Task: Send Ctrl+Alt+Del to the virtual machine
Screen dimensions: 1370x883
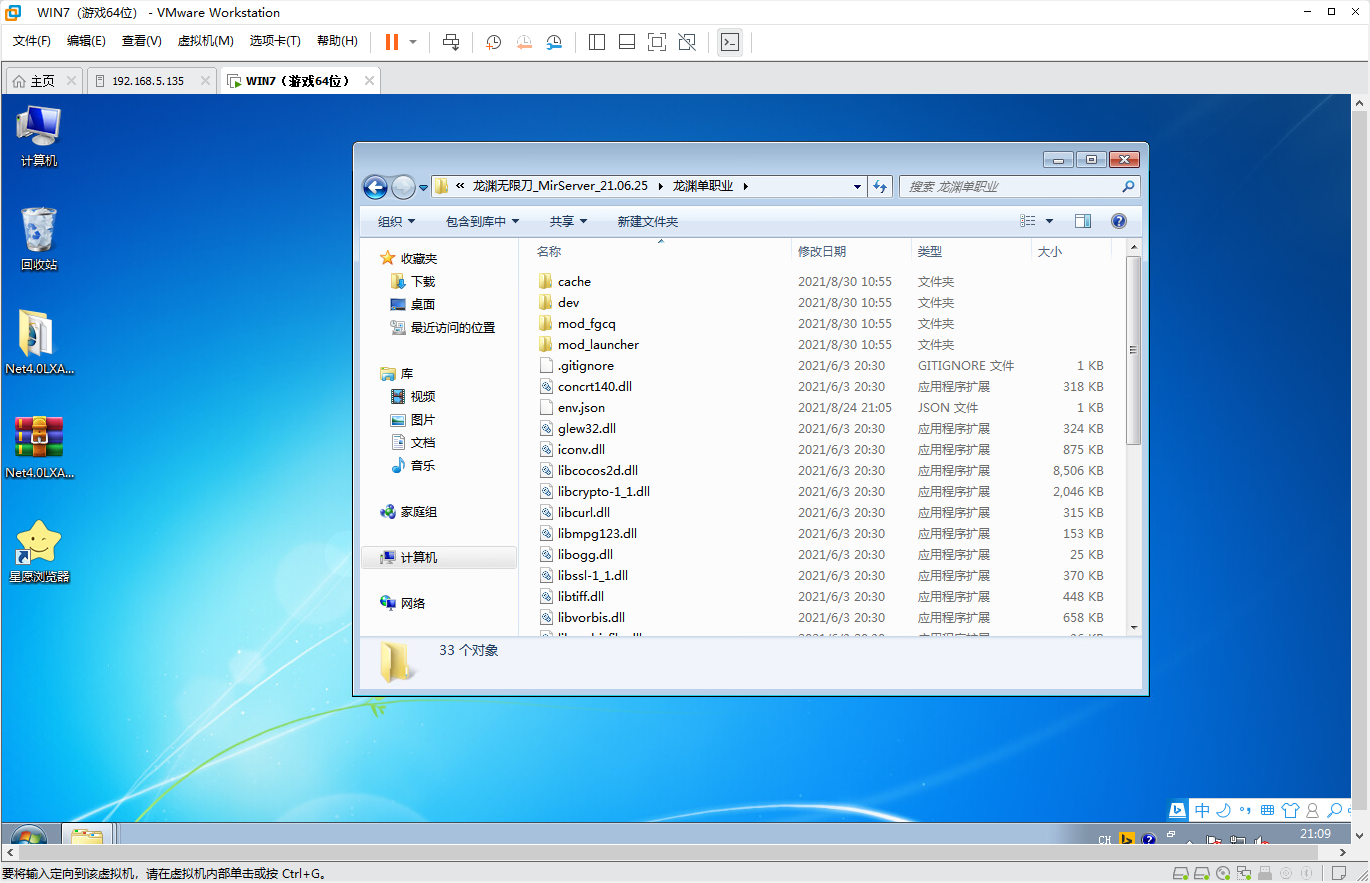Action: [x=451, y=42]
